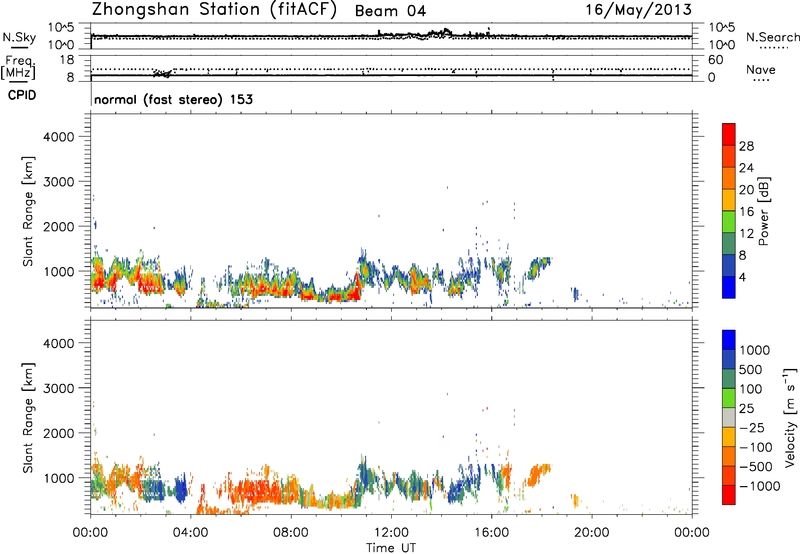Select the 'Beam 04' label
The width and height of the screenshot is (800, 554).
[x=390, y=11]
